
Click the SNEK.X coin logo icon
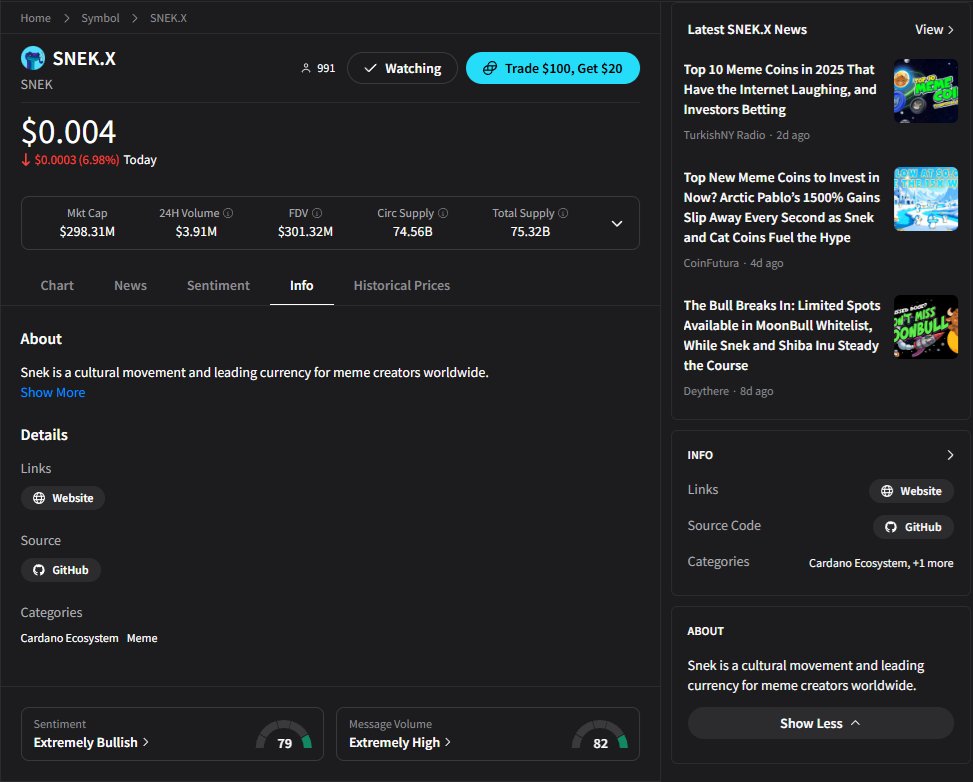[33, 58]
